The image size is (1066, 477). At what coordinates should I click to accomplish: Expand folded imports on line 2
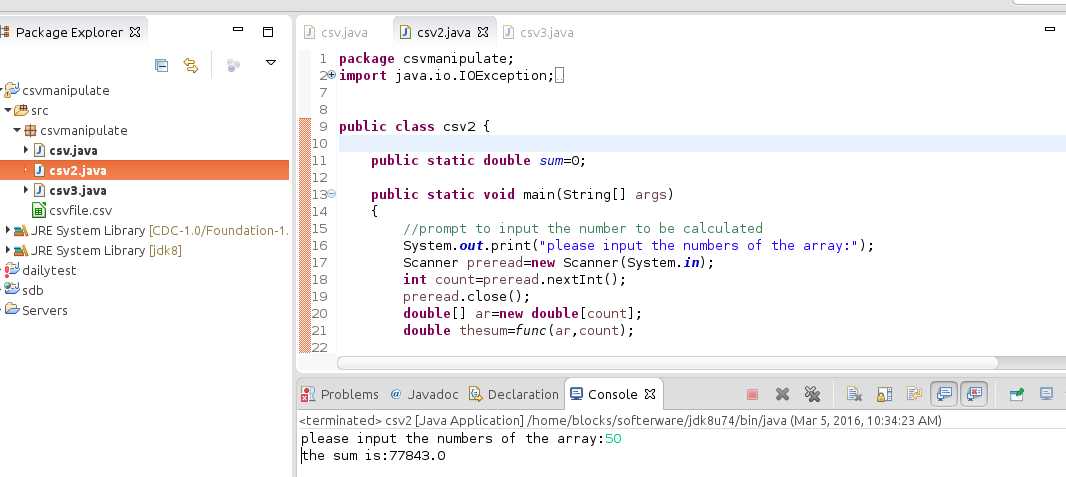tap(332, 75)
